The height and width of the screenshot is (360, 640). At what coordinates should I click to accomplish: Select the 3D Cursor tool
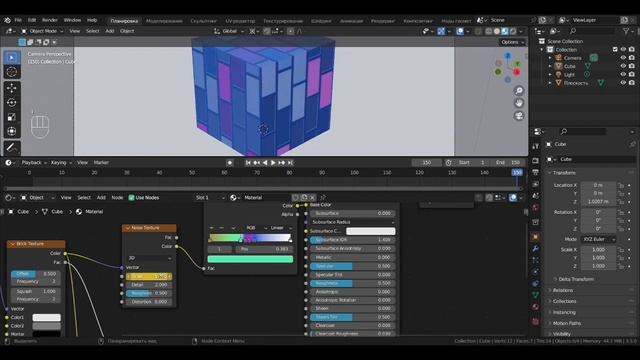(11, 72)
